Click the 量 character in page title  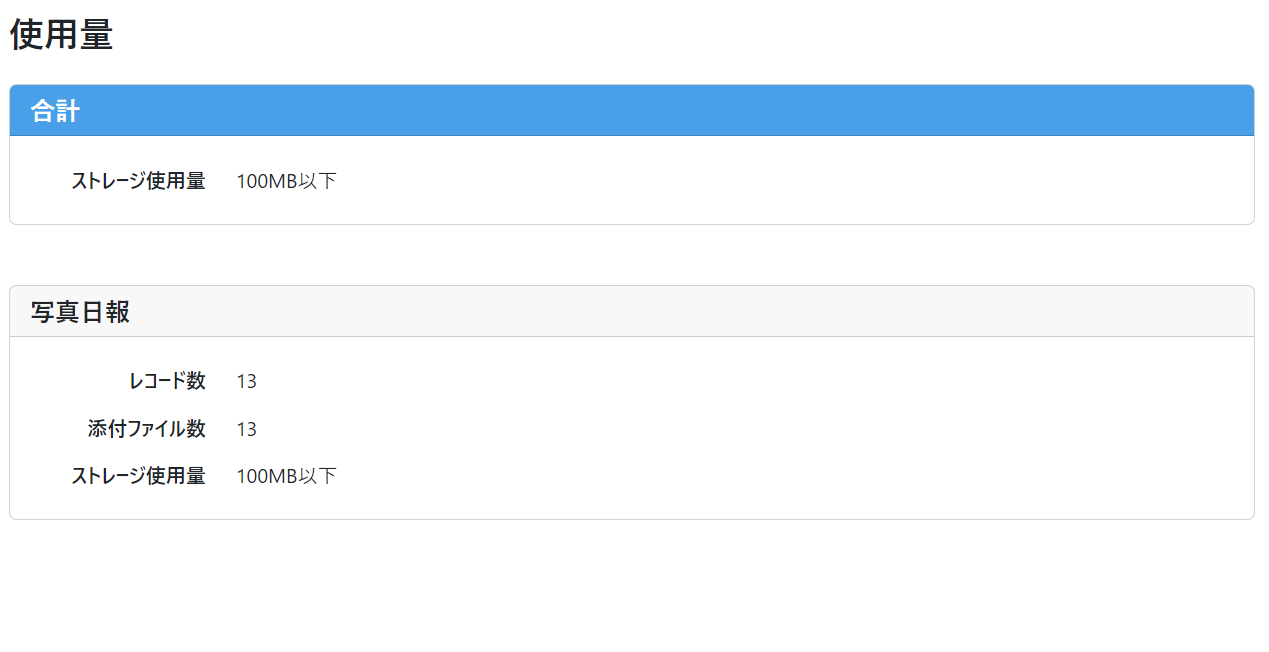(x=97, y=35)
